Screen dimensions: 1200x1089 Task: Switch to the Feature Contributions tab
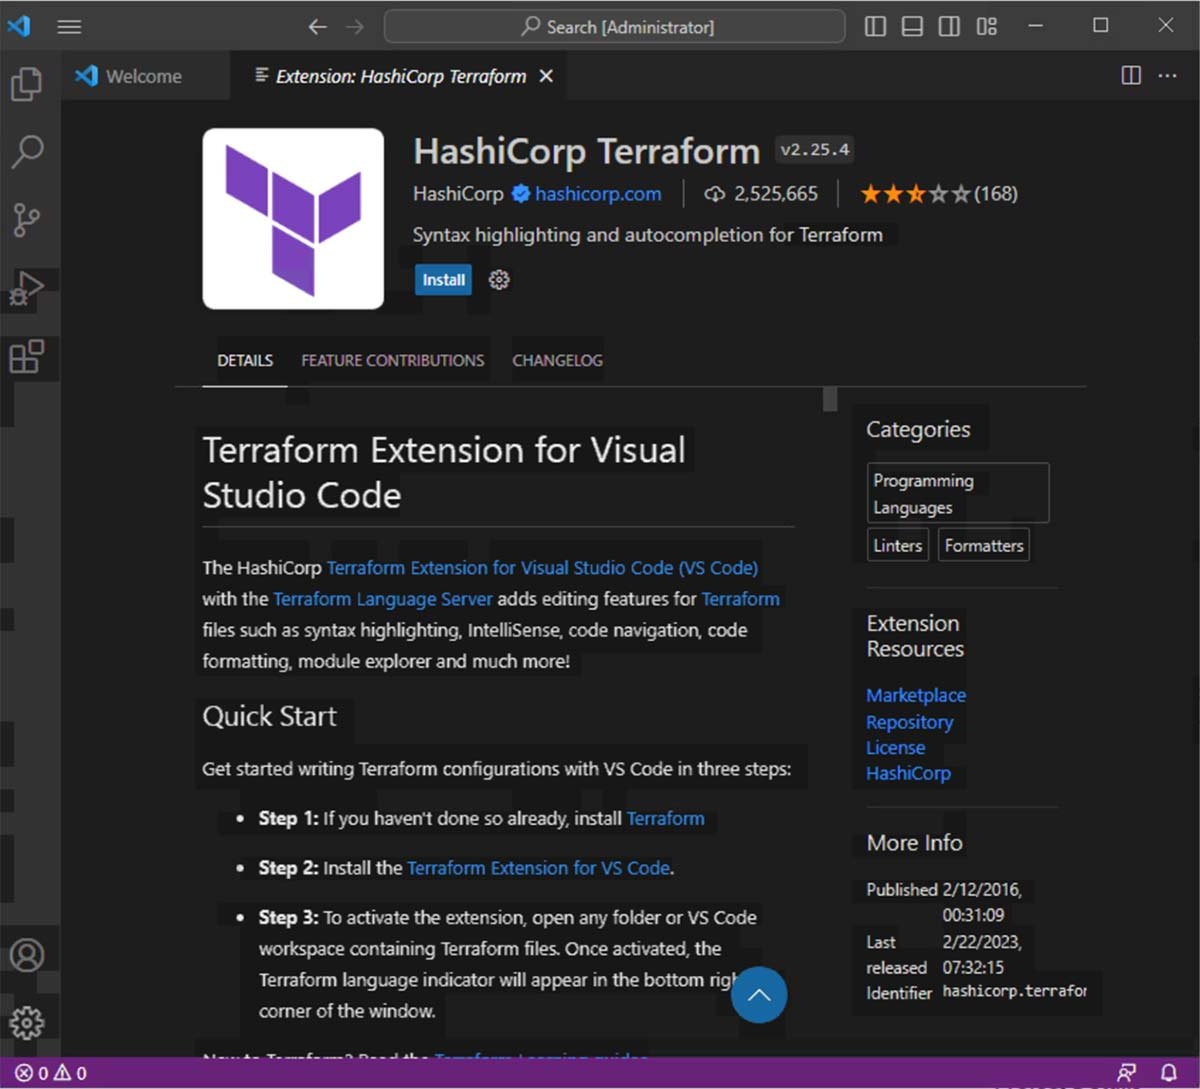point(392,360)
